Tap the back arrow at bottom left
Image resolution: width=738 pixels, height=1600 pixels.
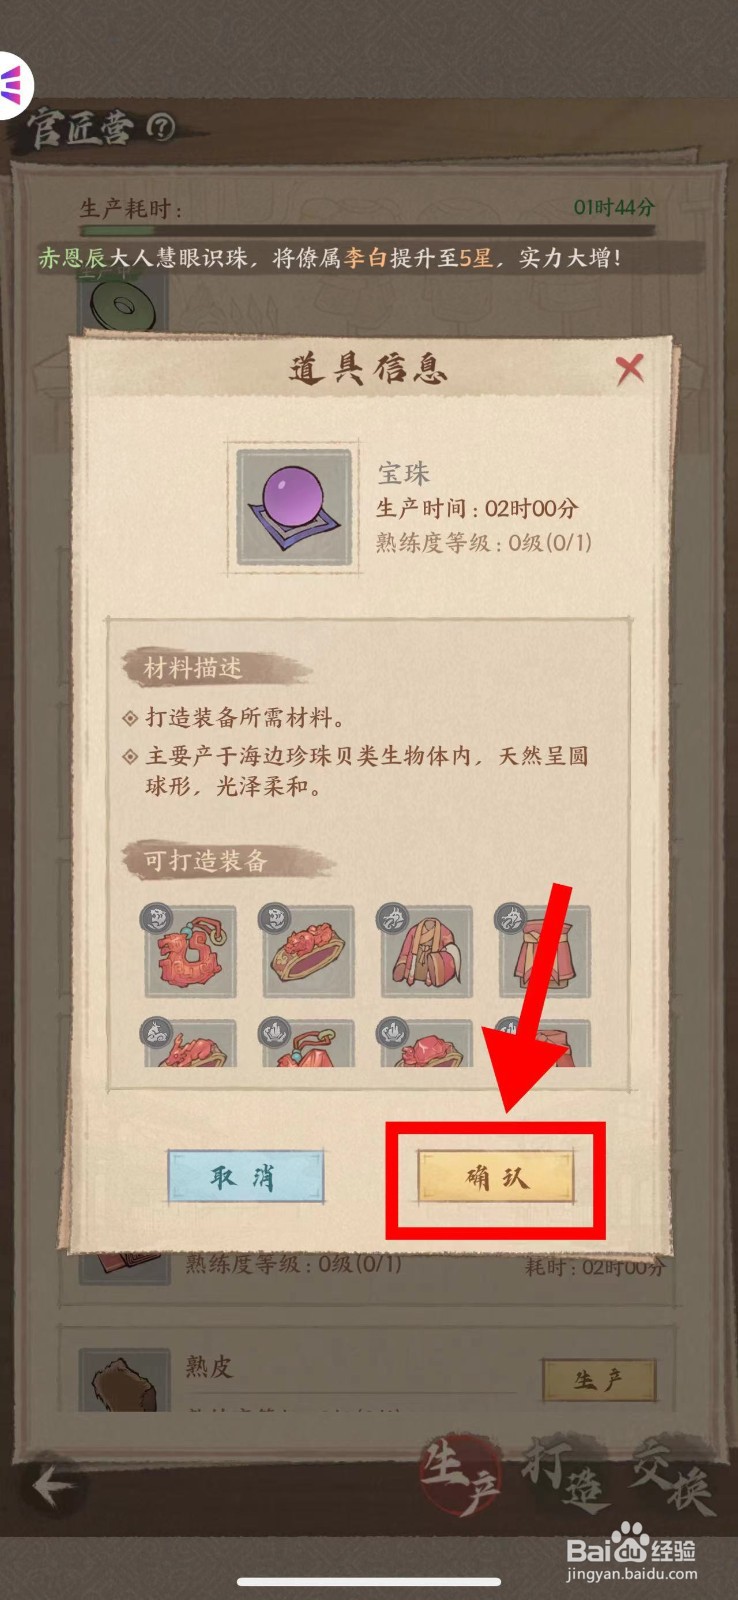52,1486
